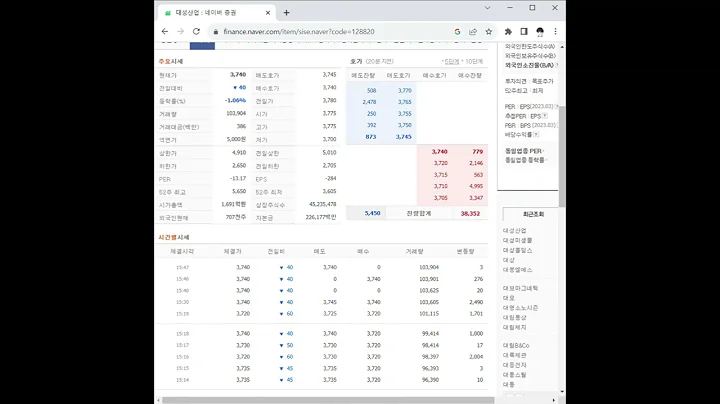Click the buy volume 4,995 in order book

[476, 186]
